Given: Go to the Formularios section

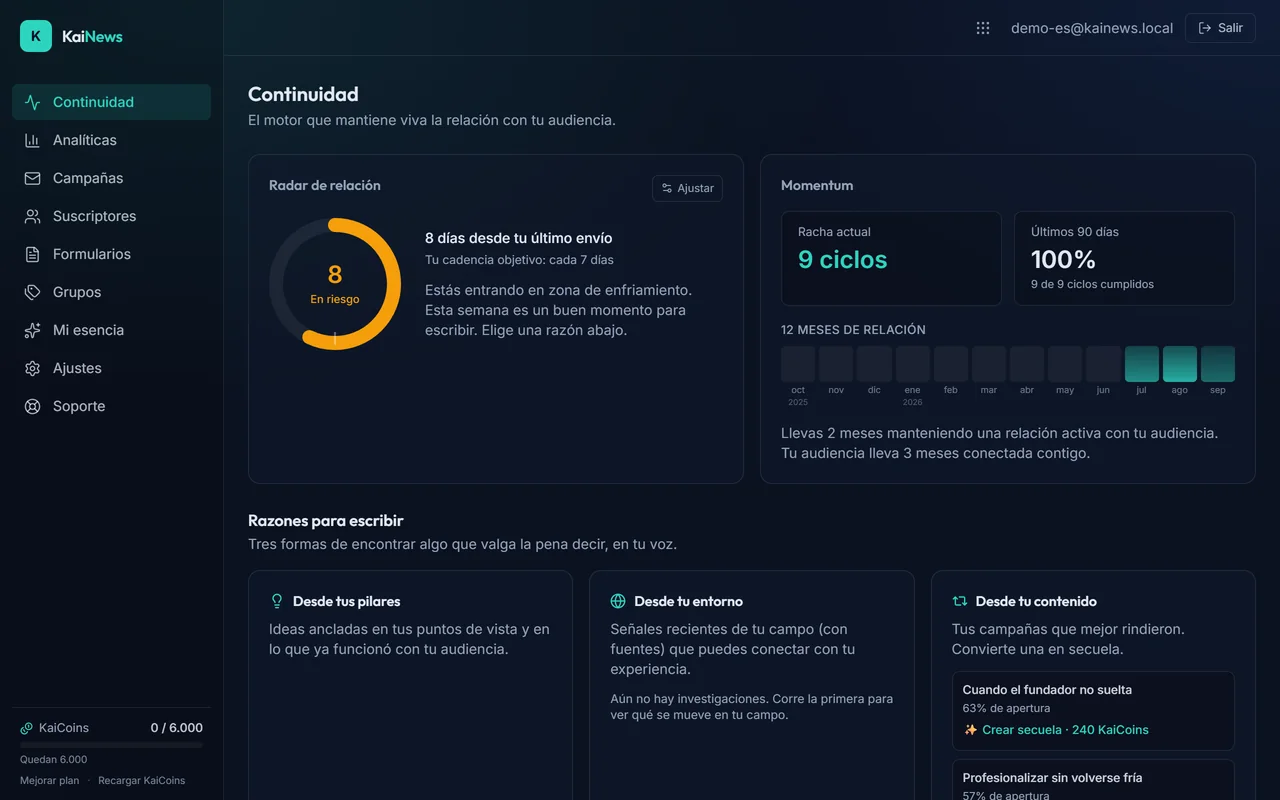Looking at the screenshot, I should click(111, 254).
